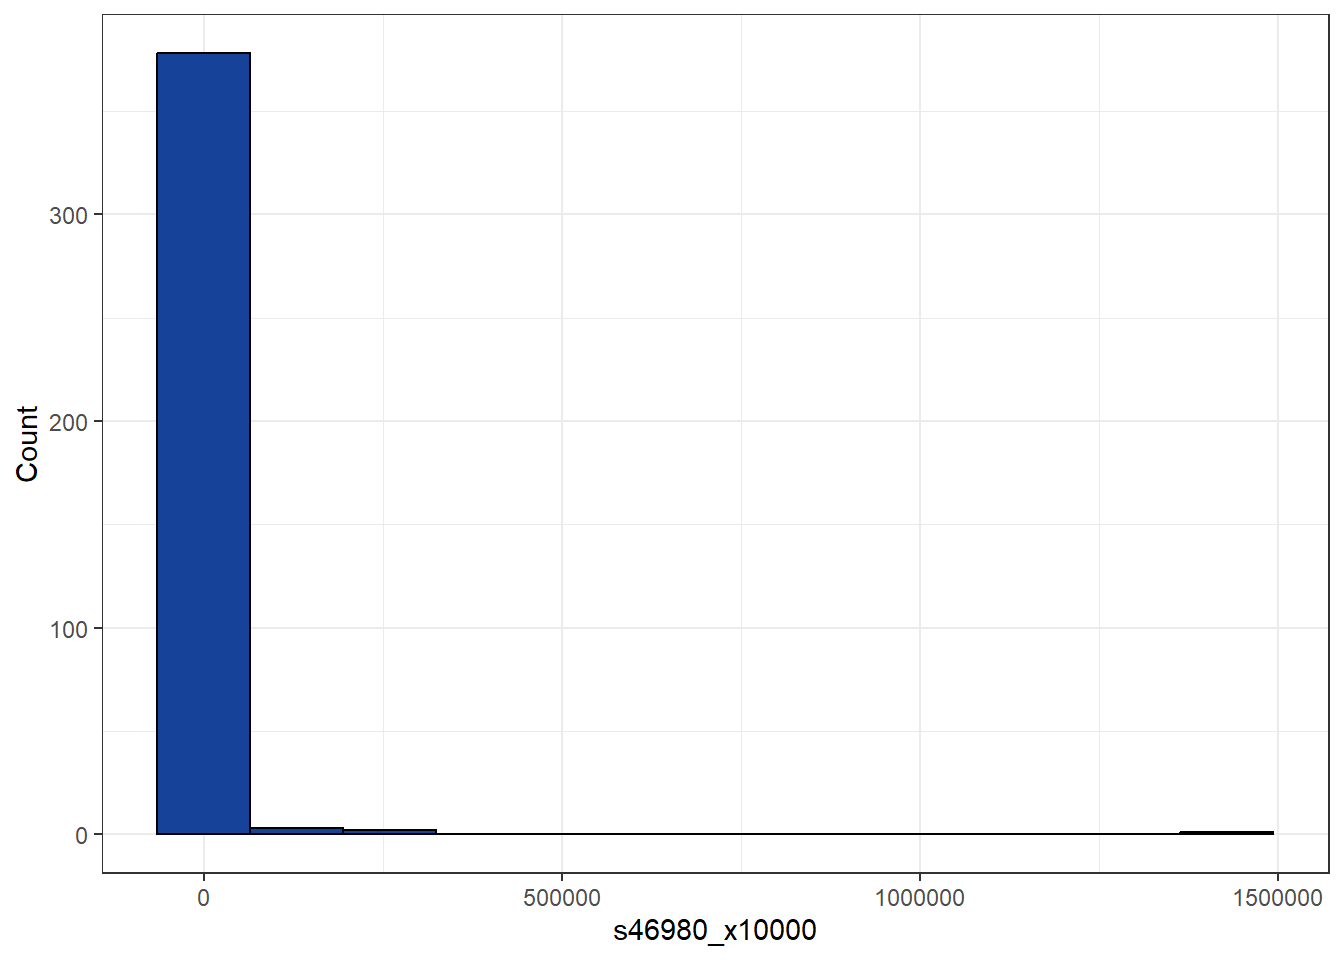This screenshot has width=1344, height=960.
Task: Click the y-axis label "Count"
Action: click(x=27, y=443)
